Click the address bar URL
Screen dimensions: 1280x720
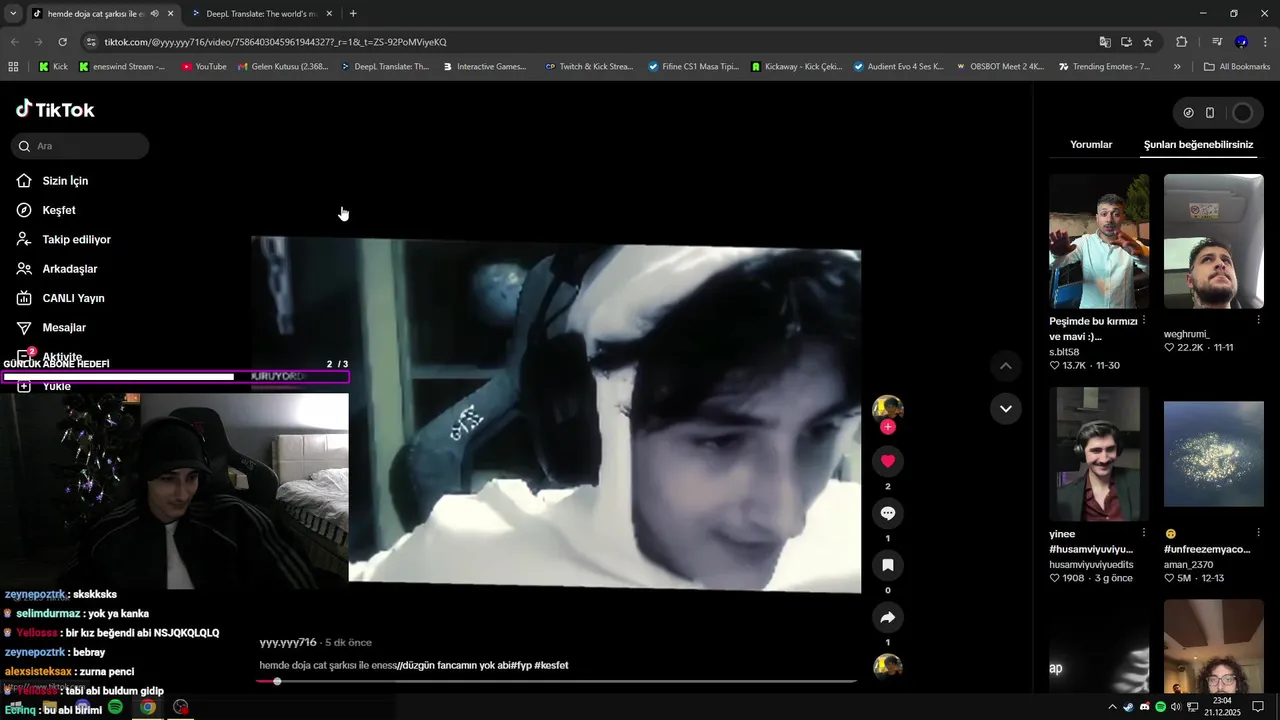(x=275, y=42)
